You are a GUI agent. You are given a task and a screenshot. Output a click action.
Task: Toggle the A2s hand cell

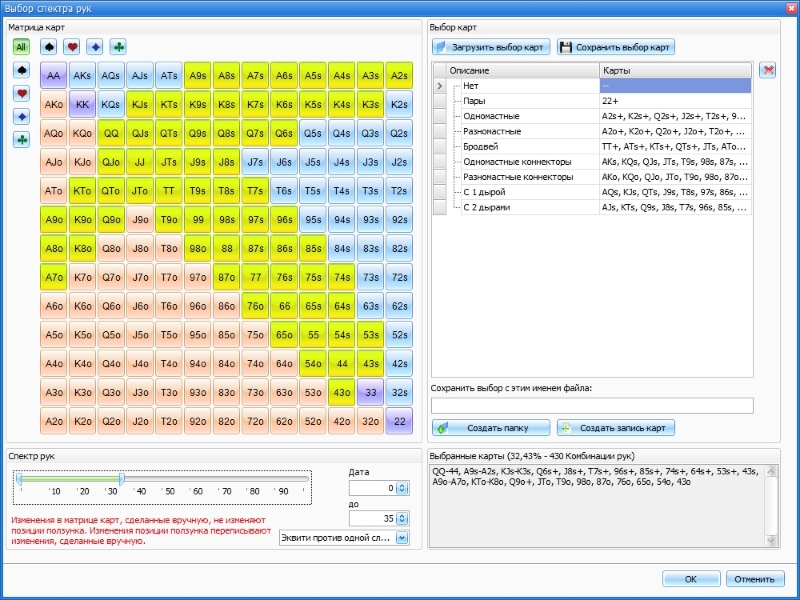click(399, 76)
